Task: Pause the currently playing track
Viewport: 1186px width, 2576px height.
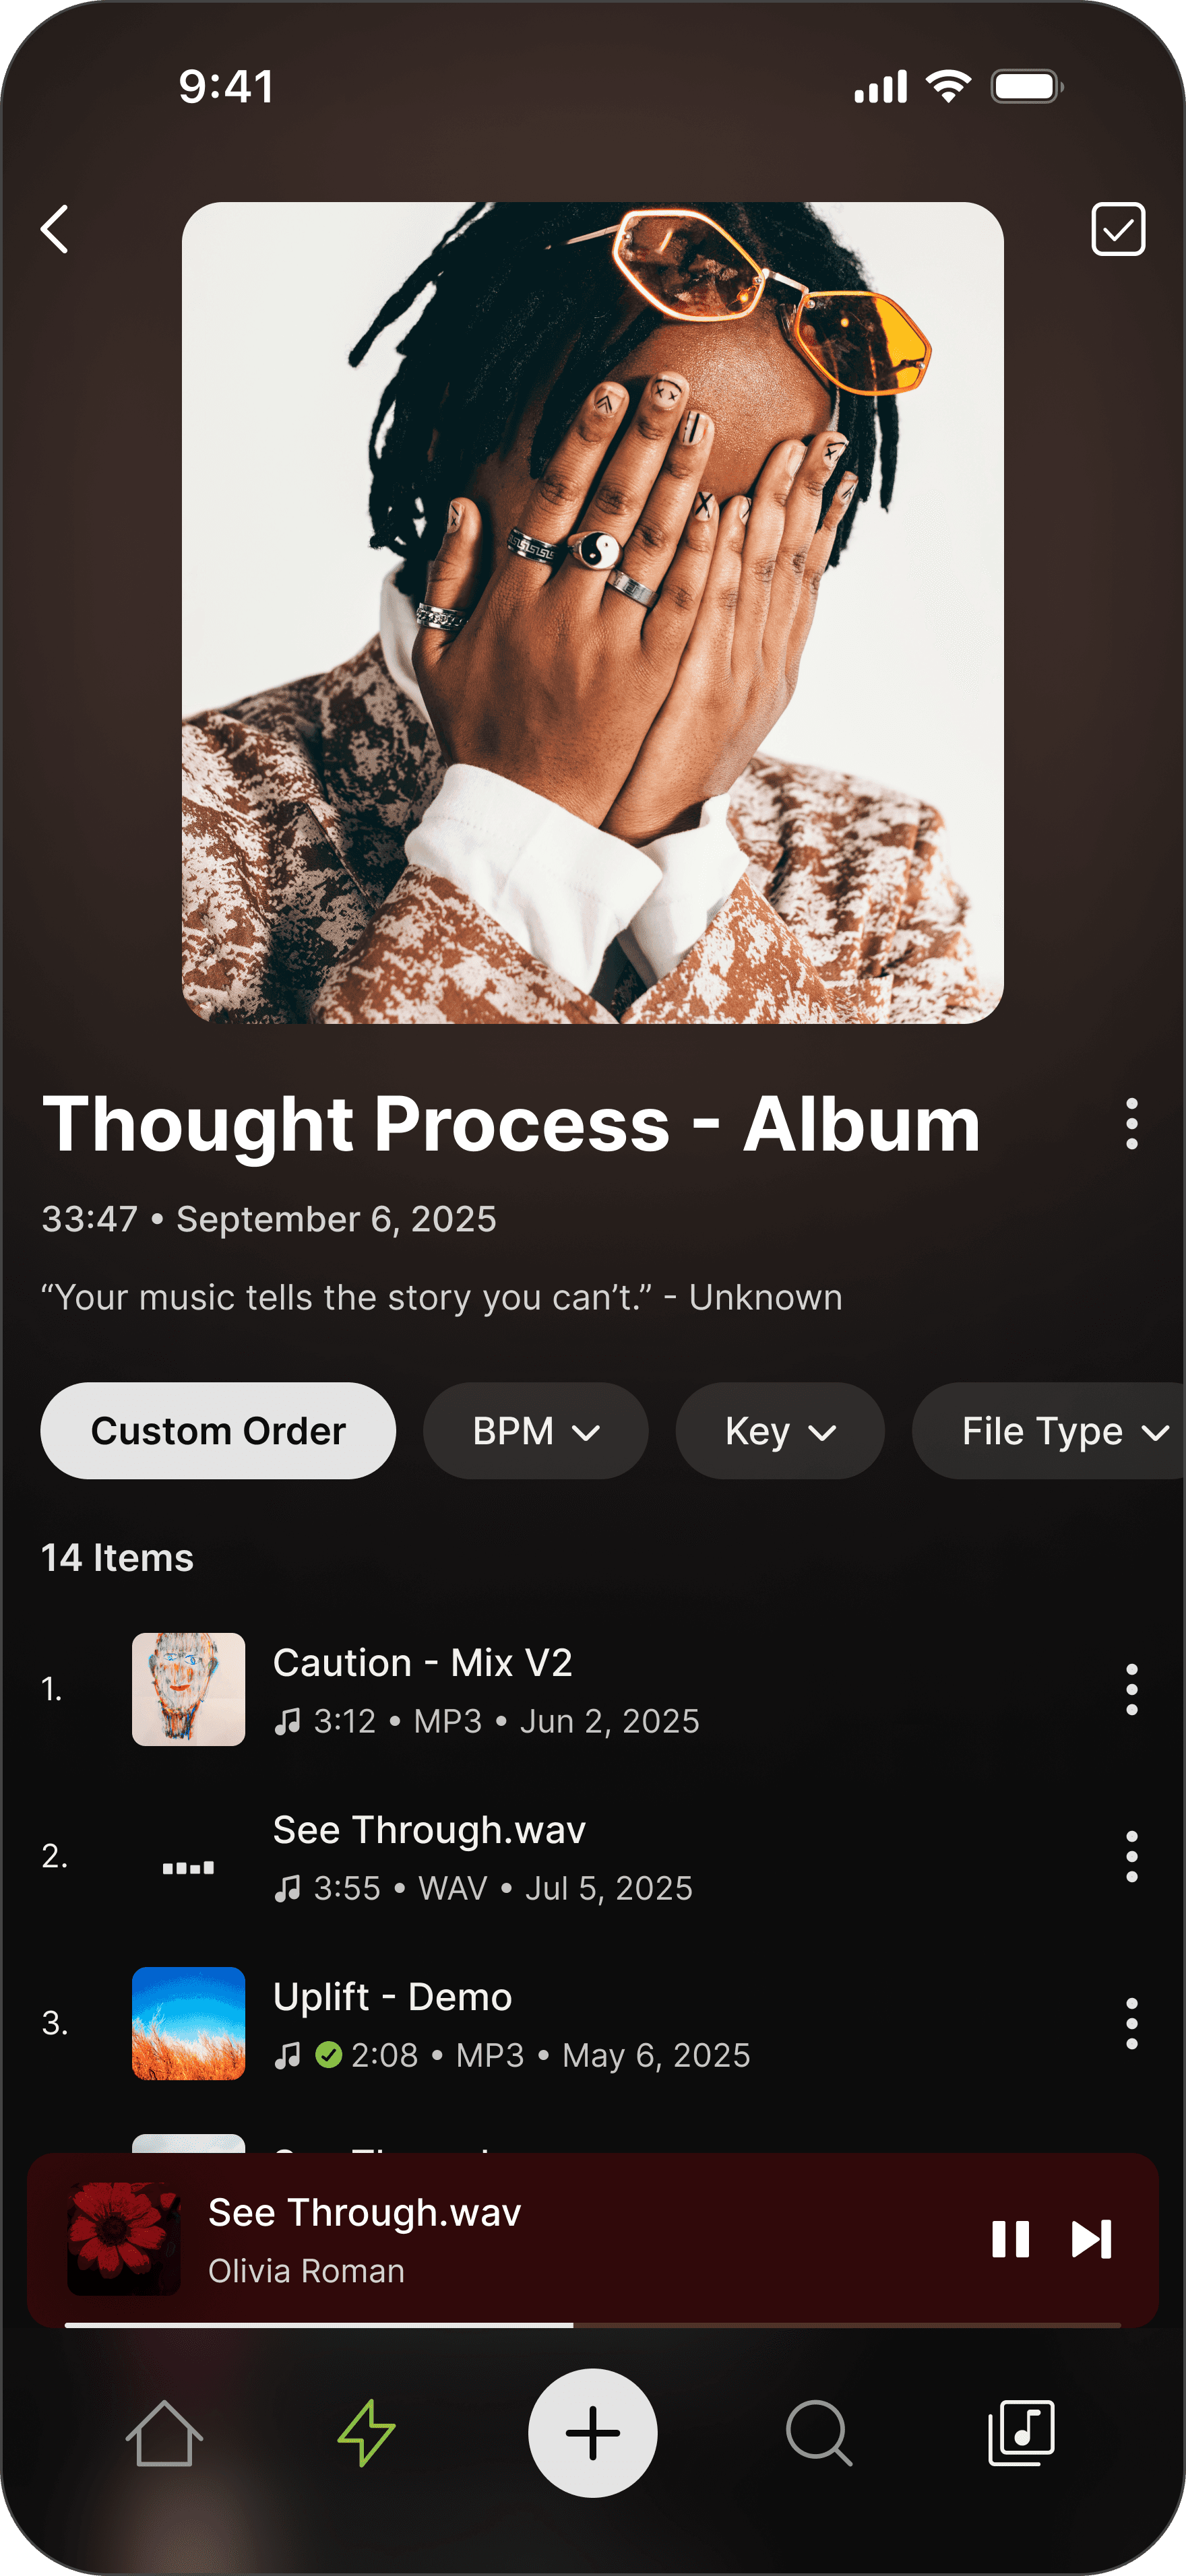Action: click(1010, 2239)
